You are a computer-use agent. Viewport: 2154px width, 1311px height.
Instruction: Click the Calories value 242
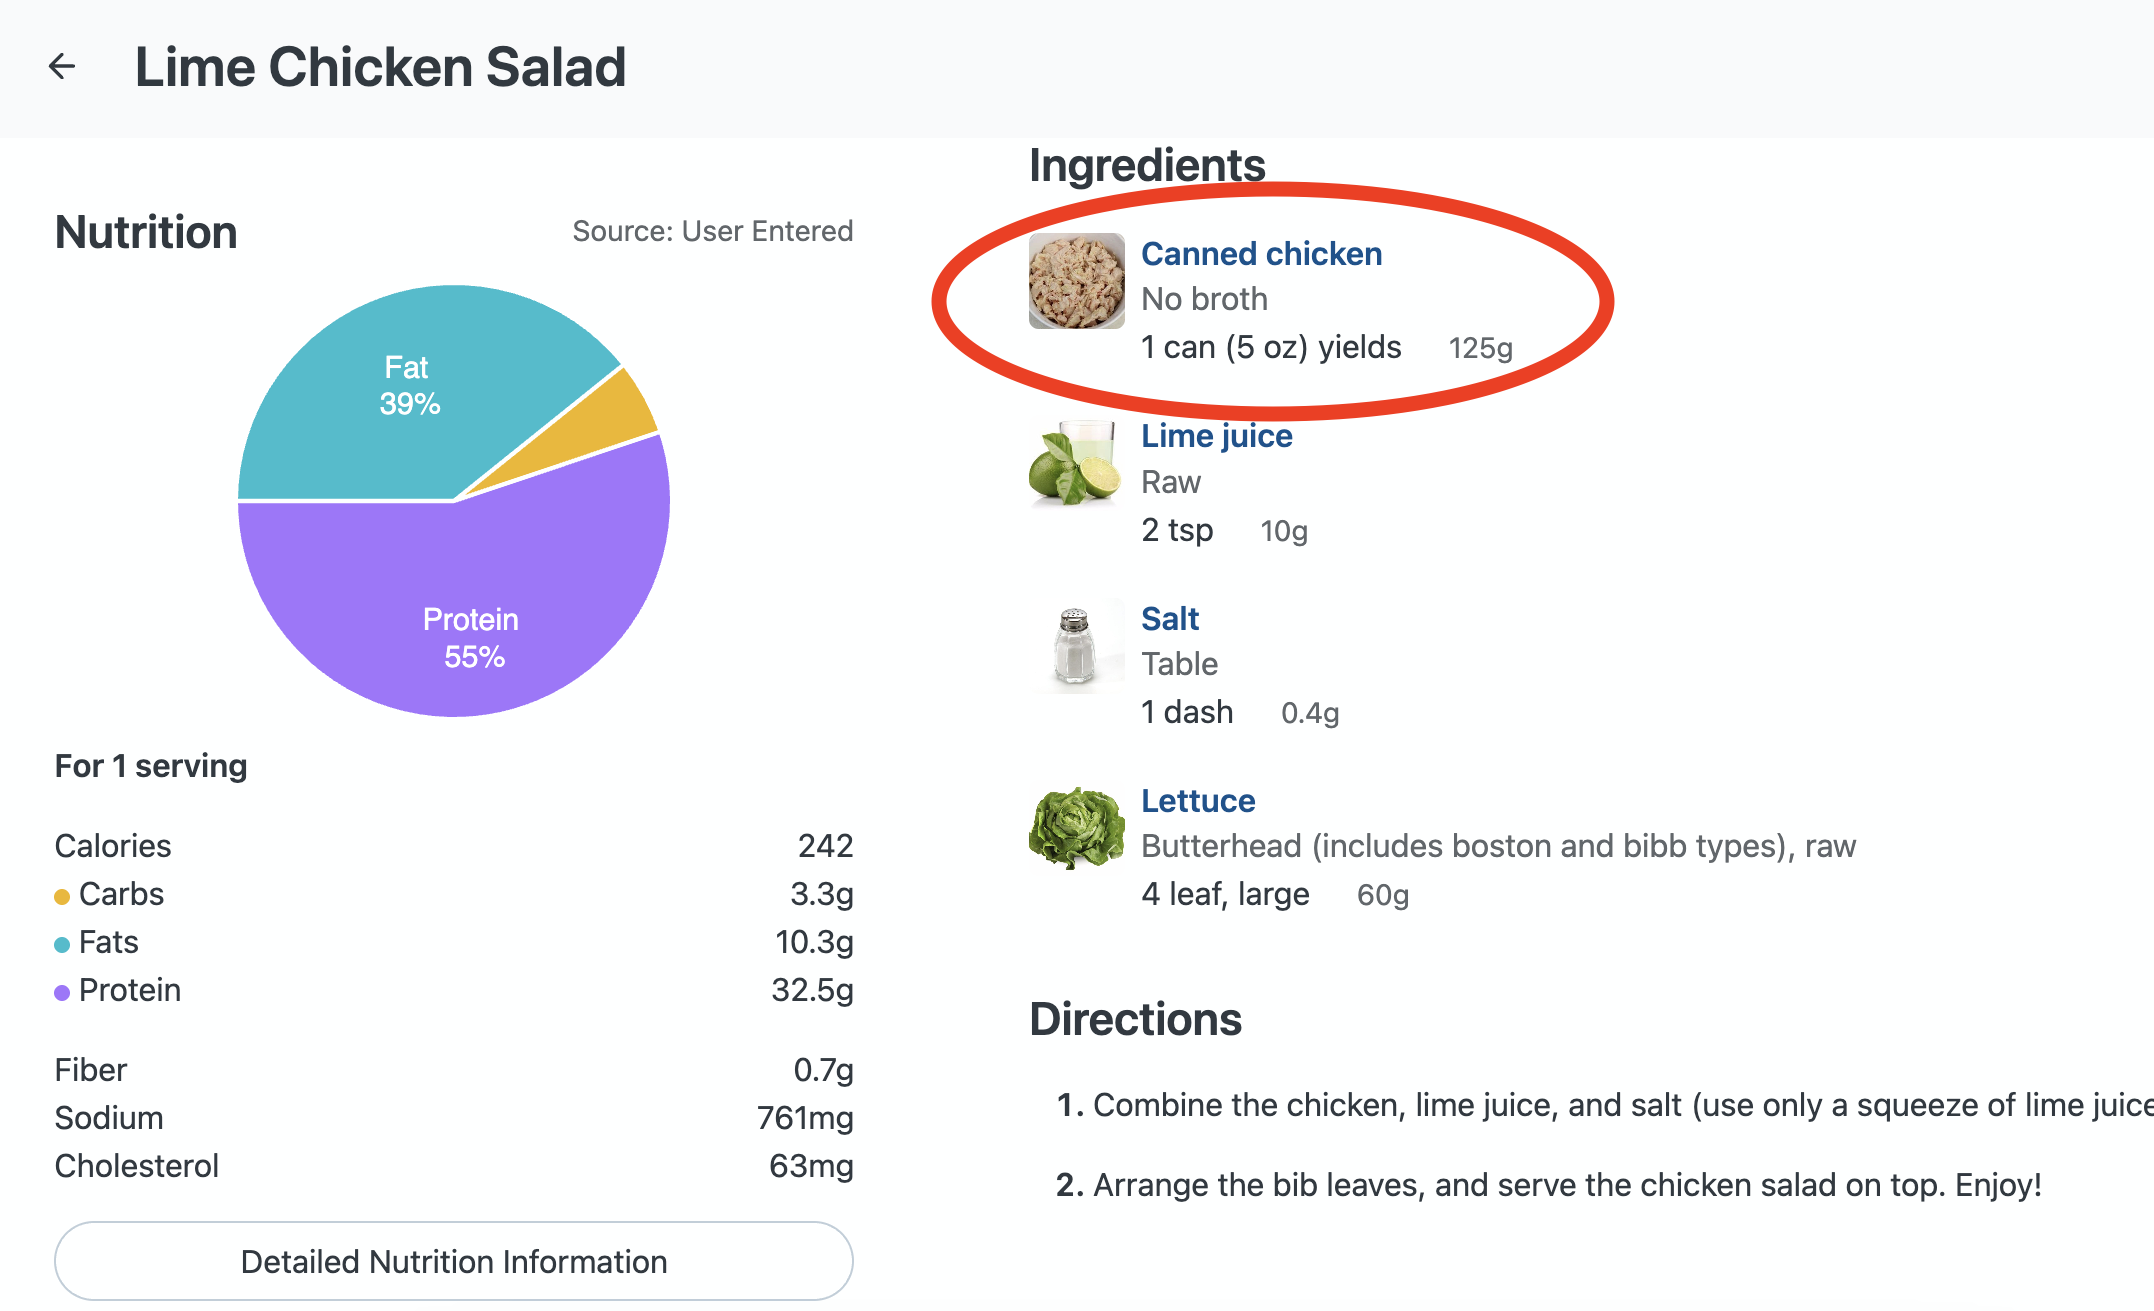tap(825, 846)
